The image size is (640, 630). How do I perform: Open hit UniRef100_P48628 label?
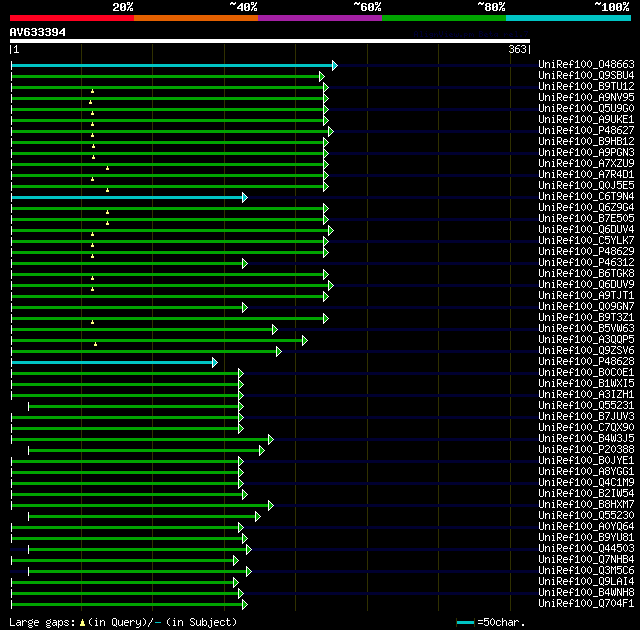tap(586, 361)
